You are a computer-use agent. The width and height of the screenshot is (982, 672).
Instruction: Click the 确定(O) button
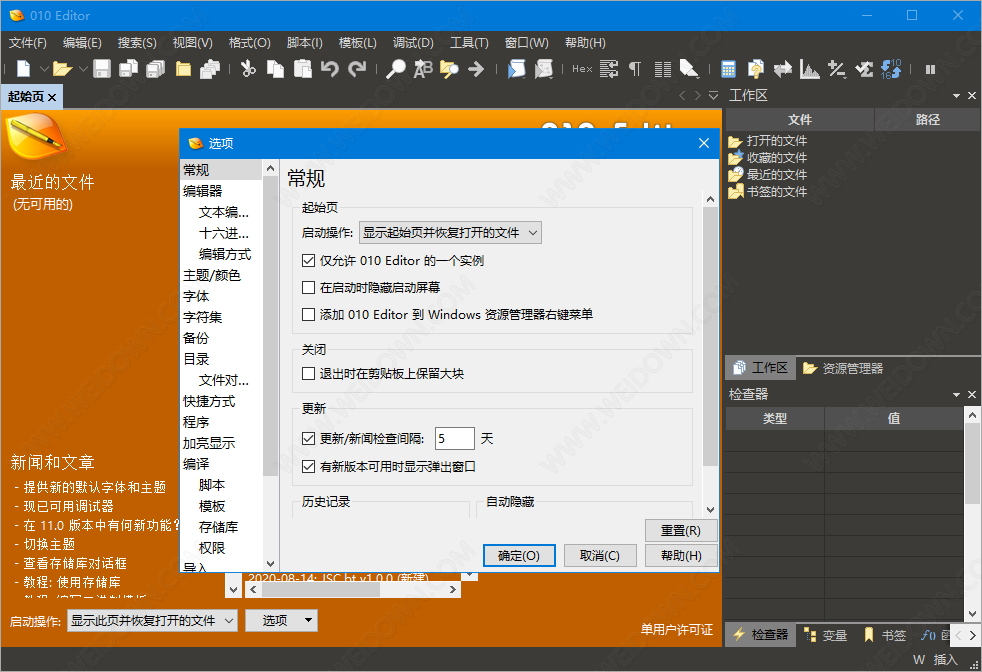pyautogui.click(x=519, y=556)
